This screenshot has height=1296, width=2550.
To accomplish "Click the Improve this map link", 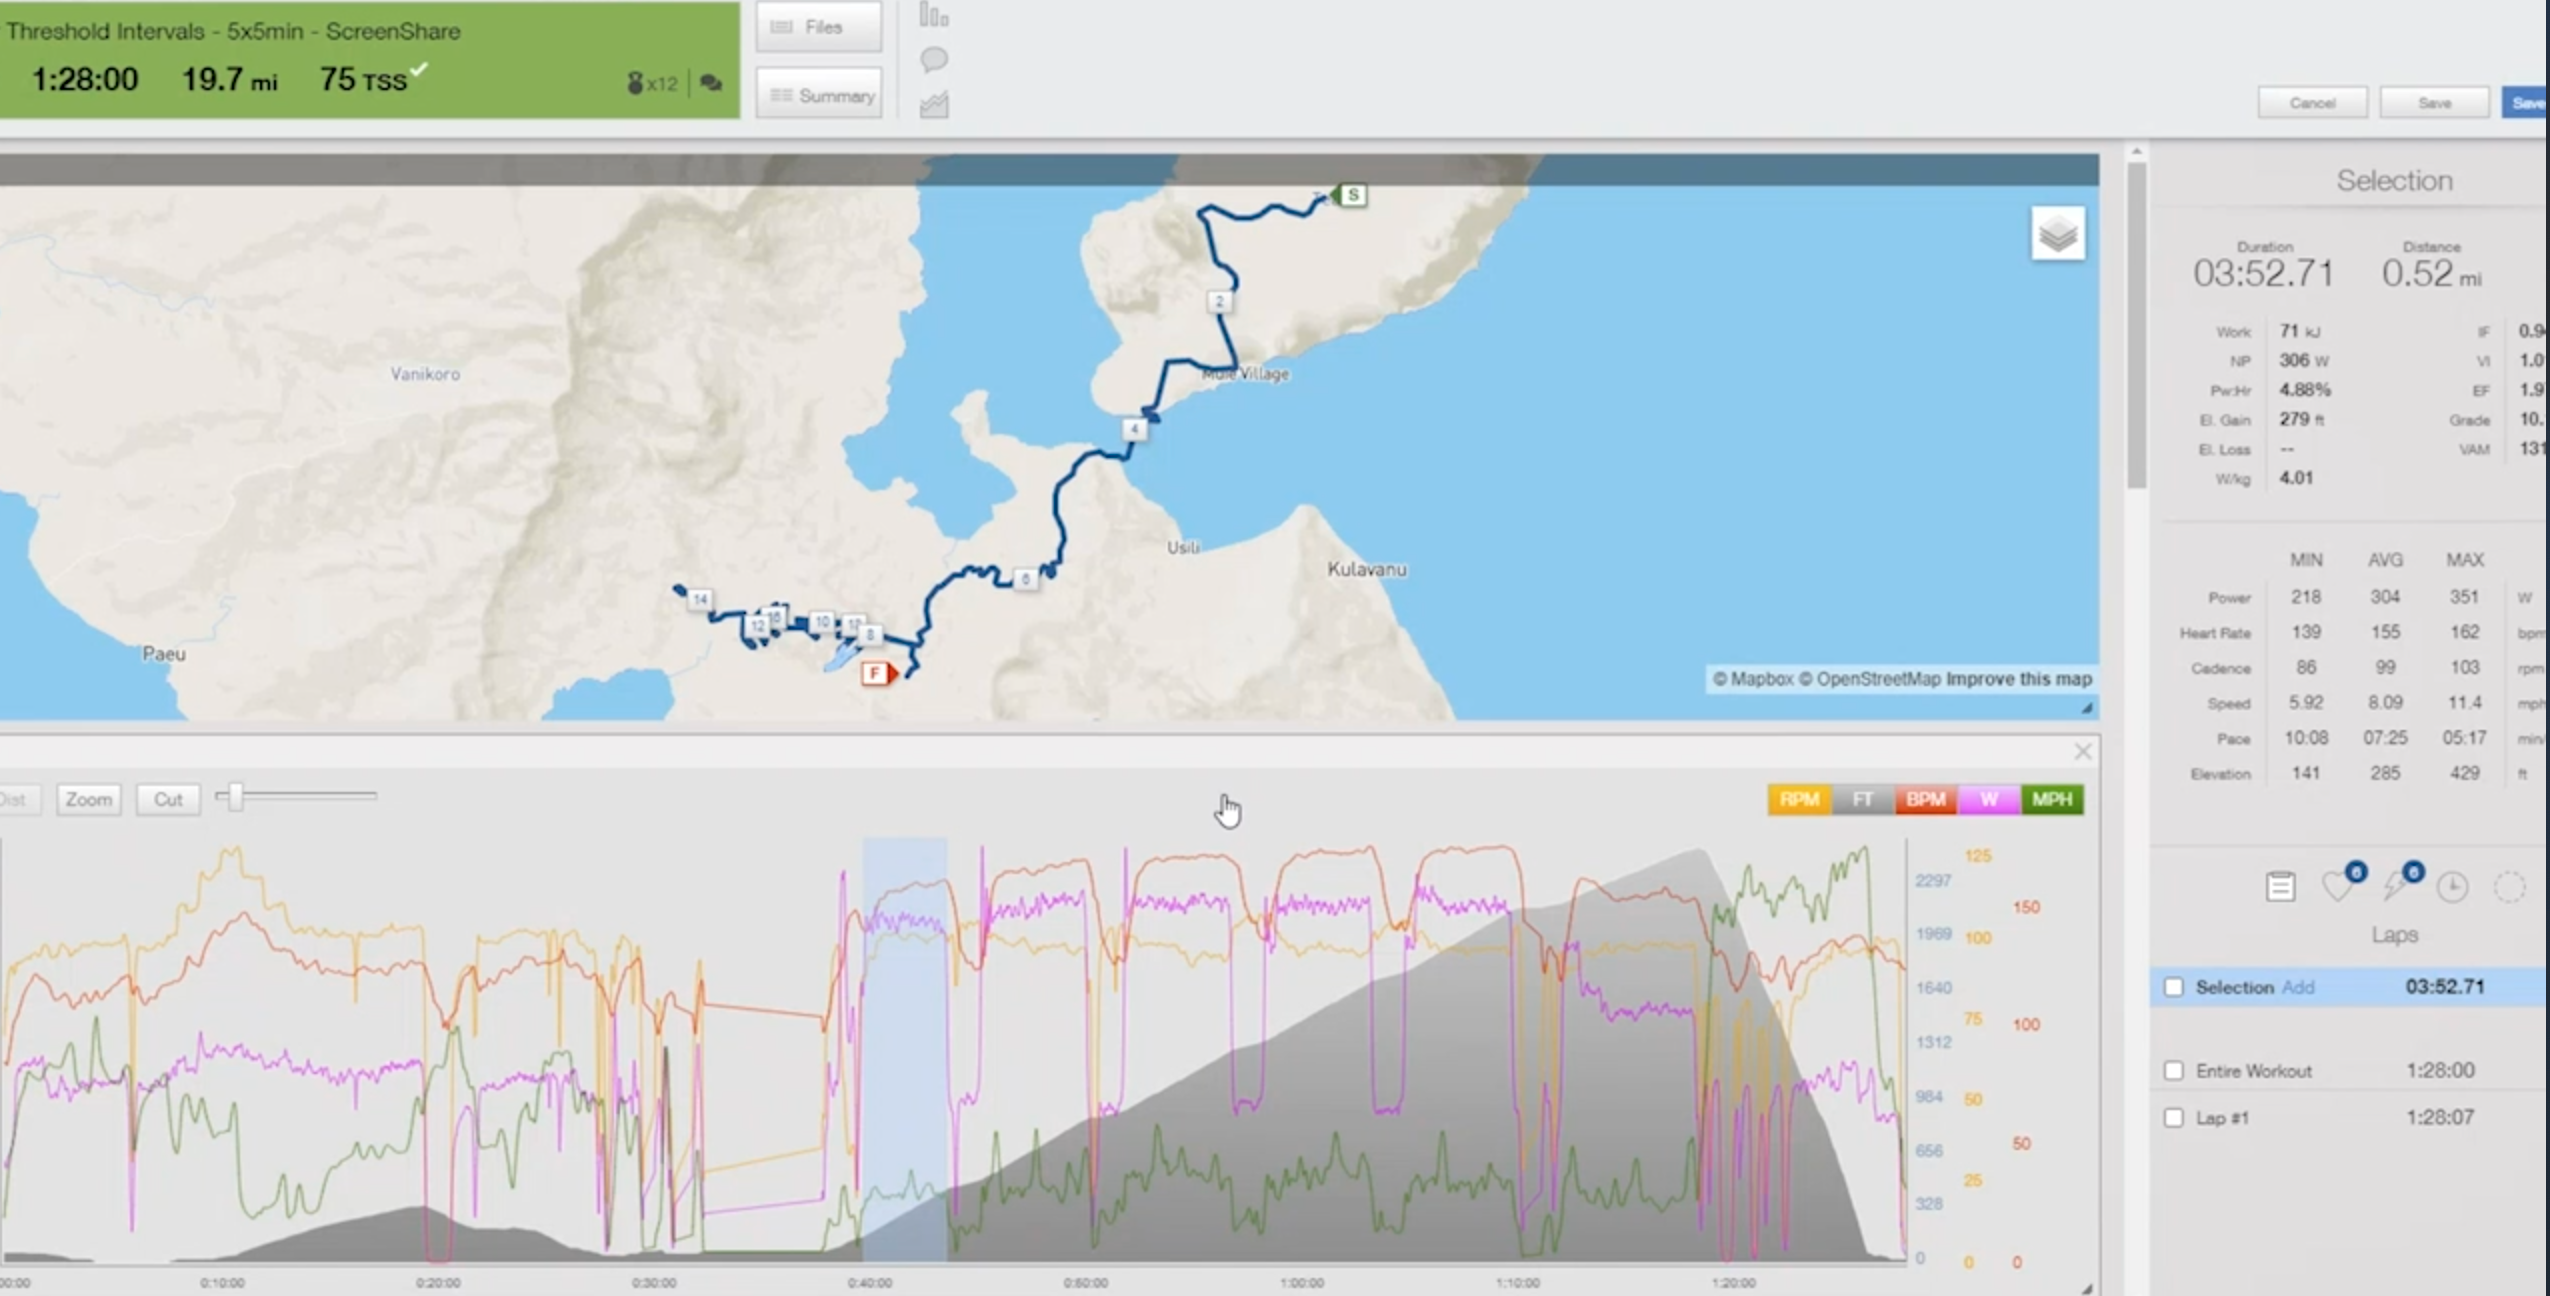I will pyautogui.click(x=2020, y=678).
